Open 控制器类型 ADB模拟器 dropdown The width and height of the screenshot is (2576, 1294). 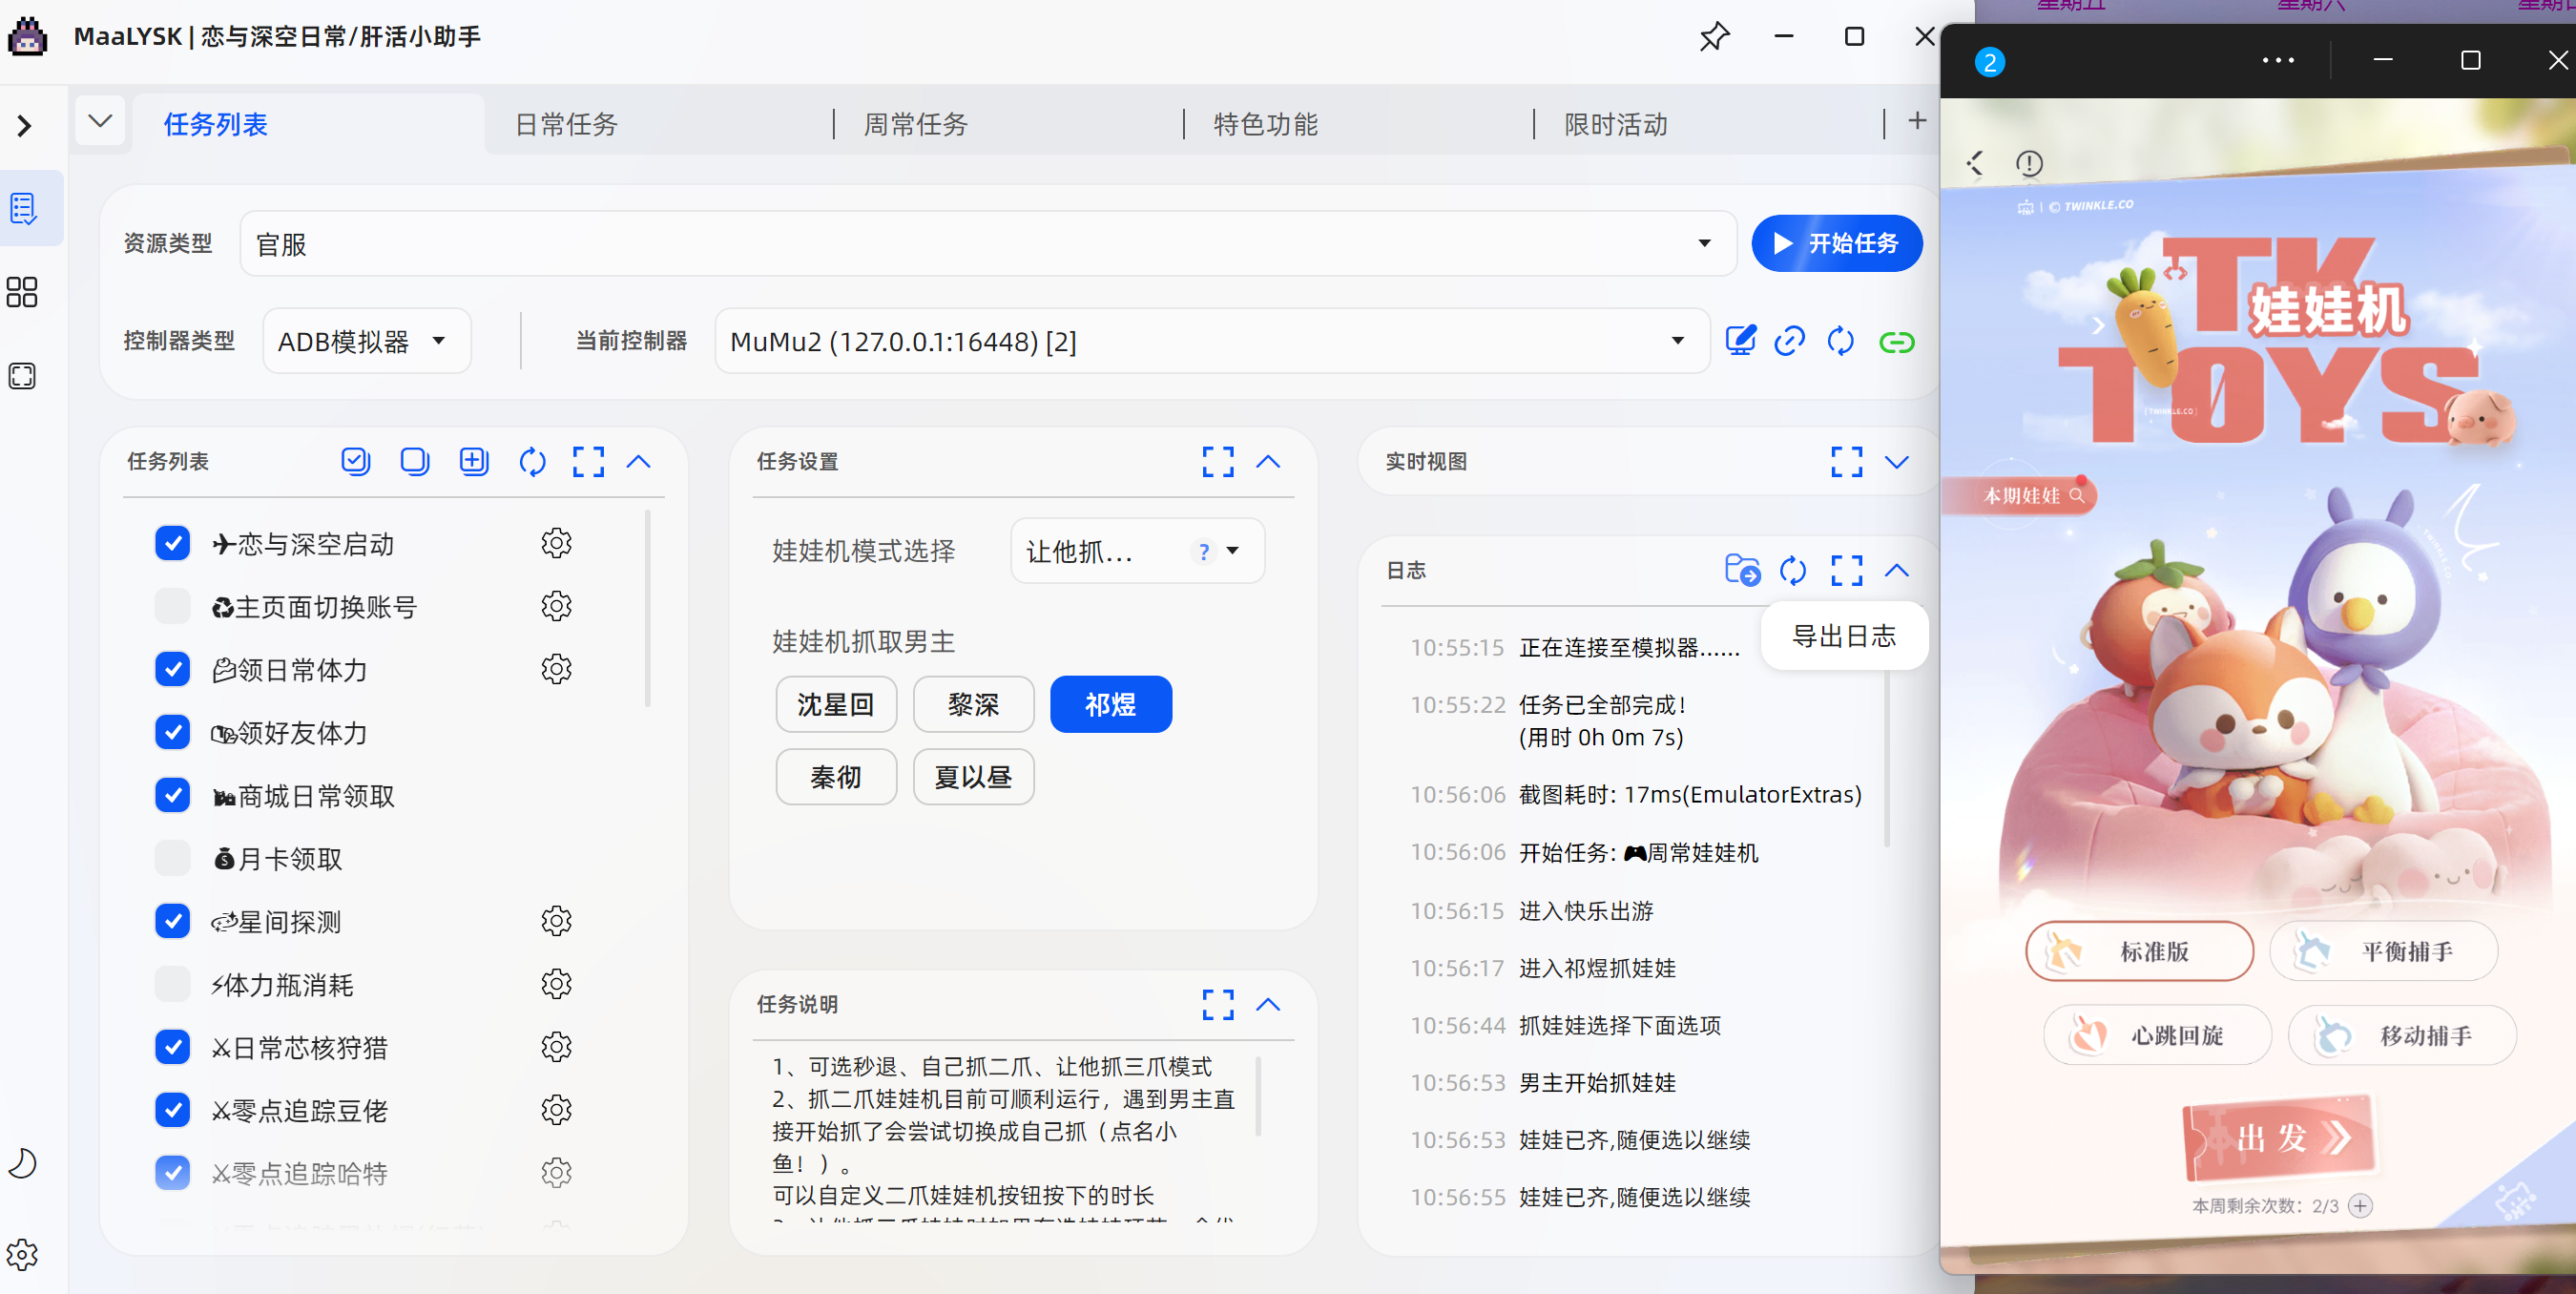pos(367,341)
